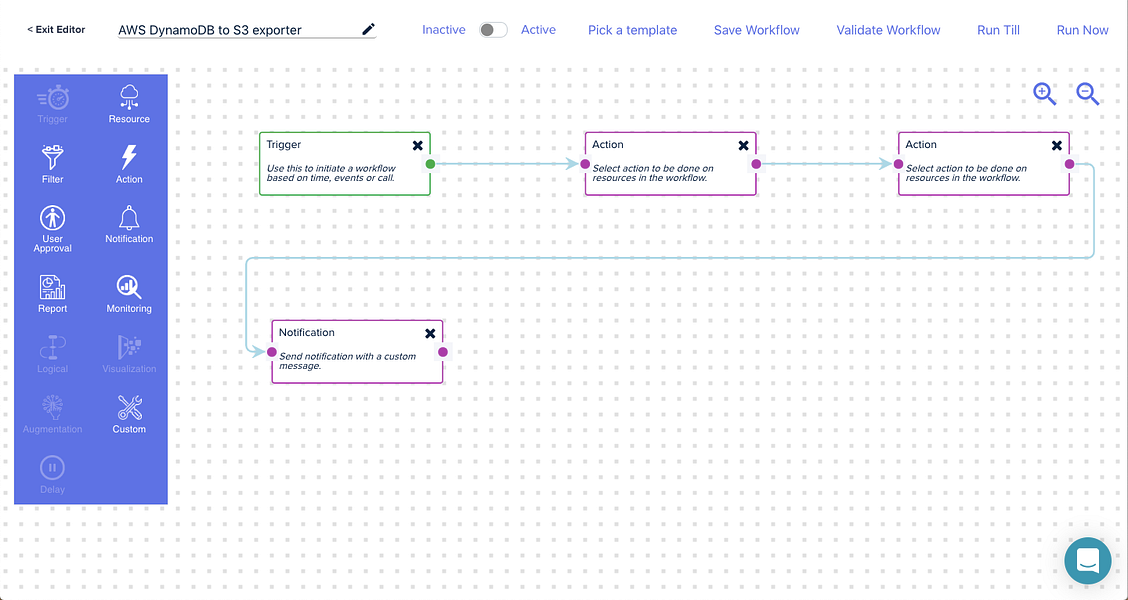Click Save Workflow
Viewport: 1128px width, 600px height.
(757, 30)
